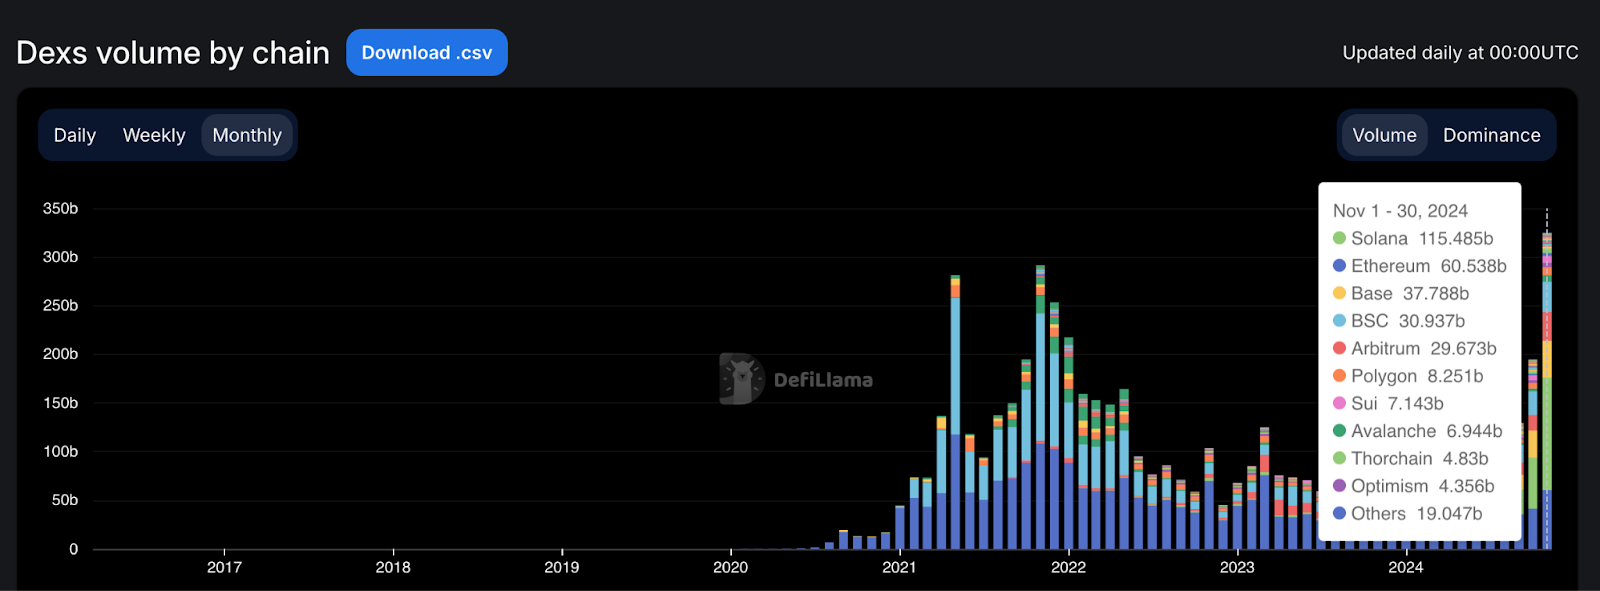Click the 2022 x-axis label
Viewport: 1600px width, 591px height.
(1068, 567)
